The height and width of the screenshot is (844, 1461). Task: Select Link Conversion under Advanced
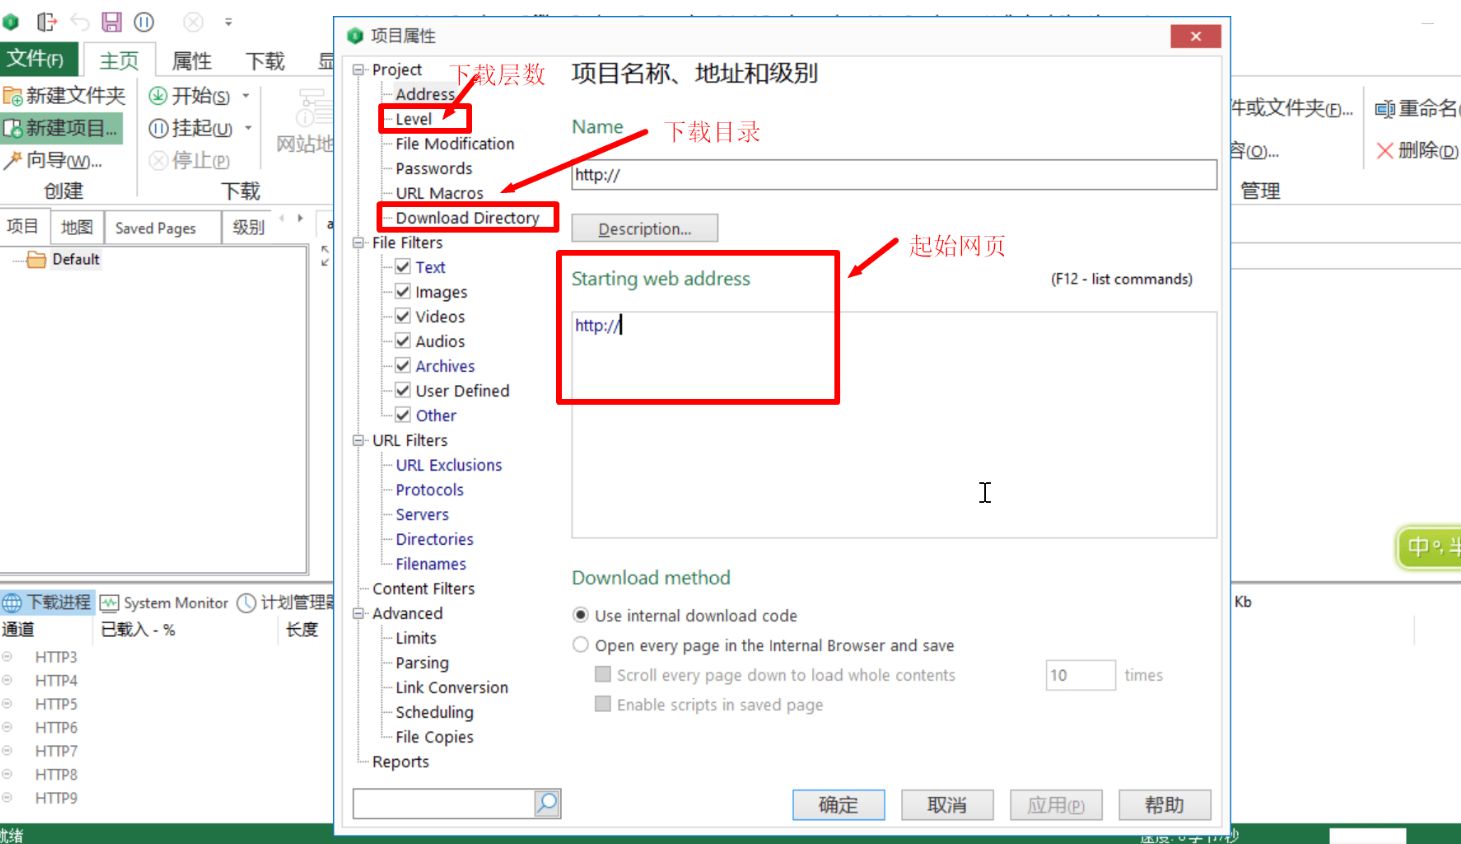click(452, 688)
